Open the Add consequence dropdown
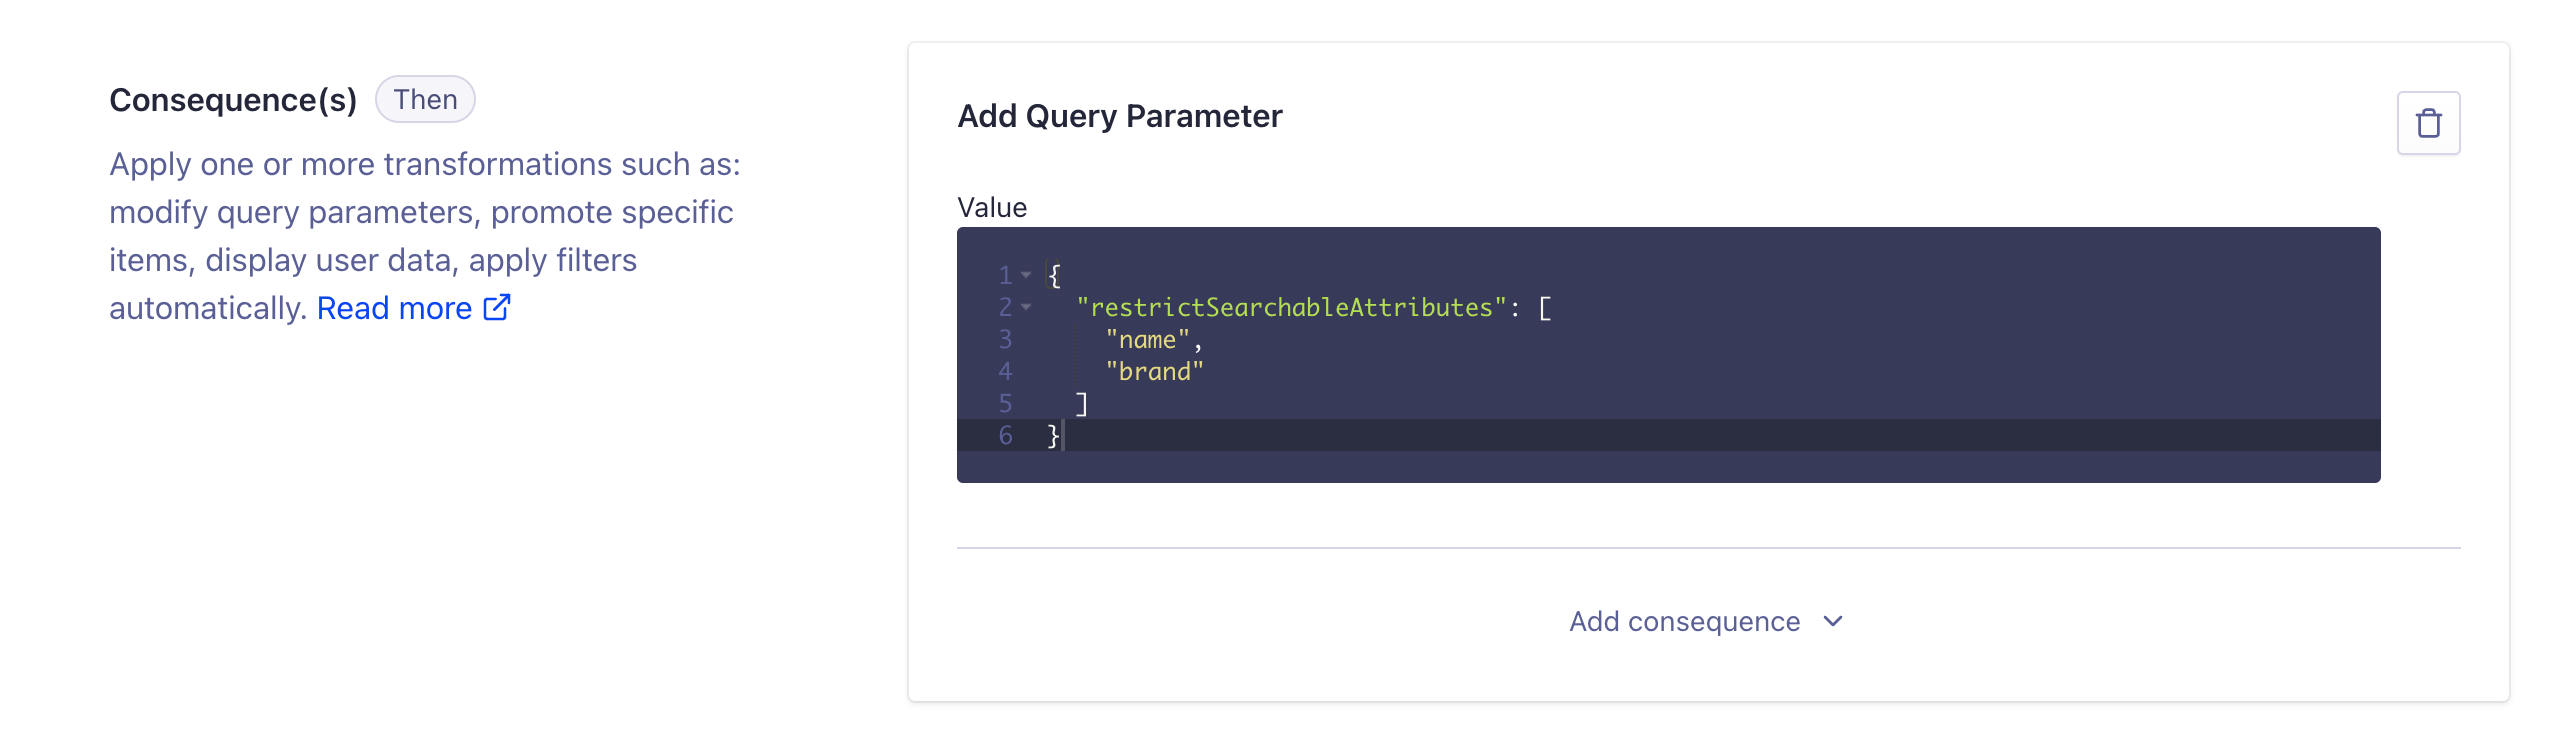2562x748 pixels. [1706, 622]
